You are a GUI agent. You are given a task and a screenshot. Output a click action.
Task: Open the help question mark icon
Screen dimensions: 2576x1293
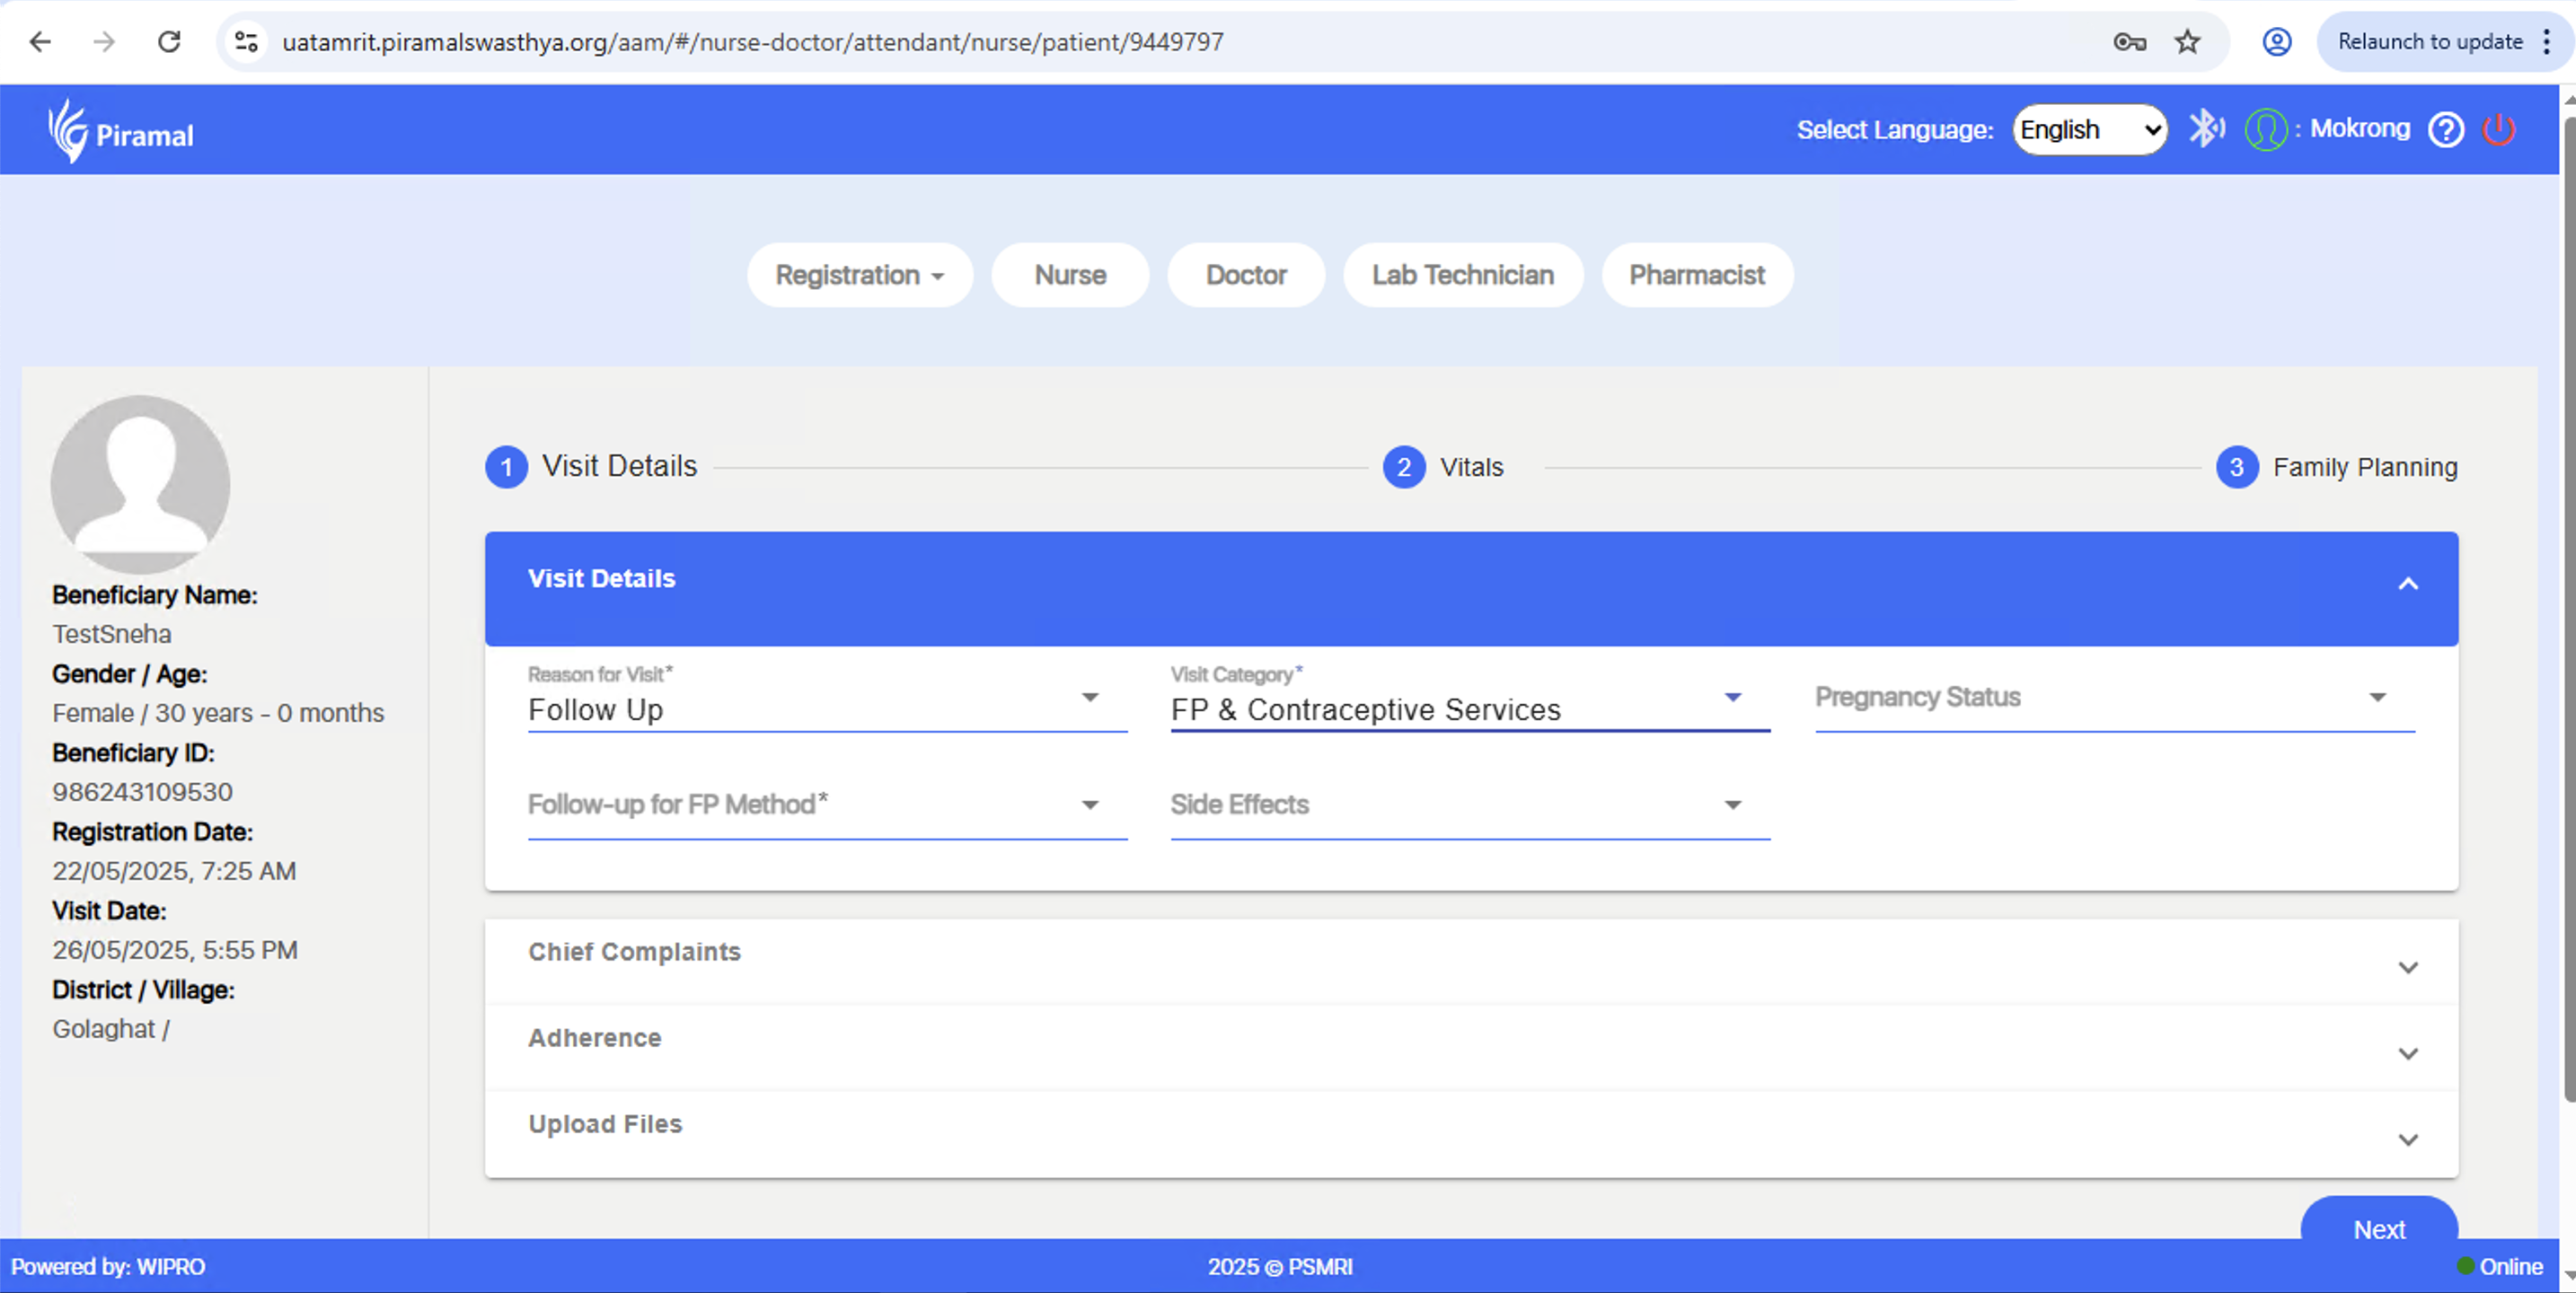pos(2445,130)
